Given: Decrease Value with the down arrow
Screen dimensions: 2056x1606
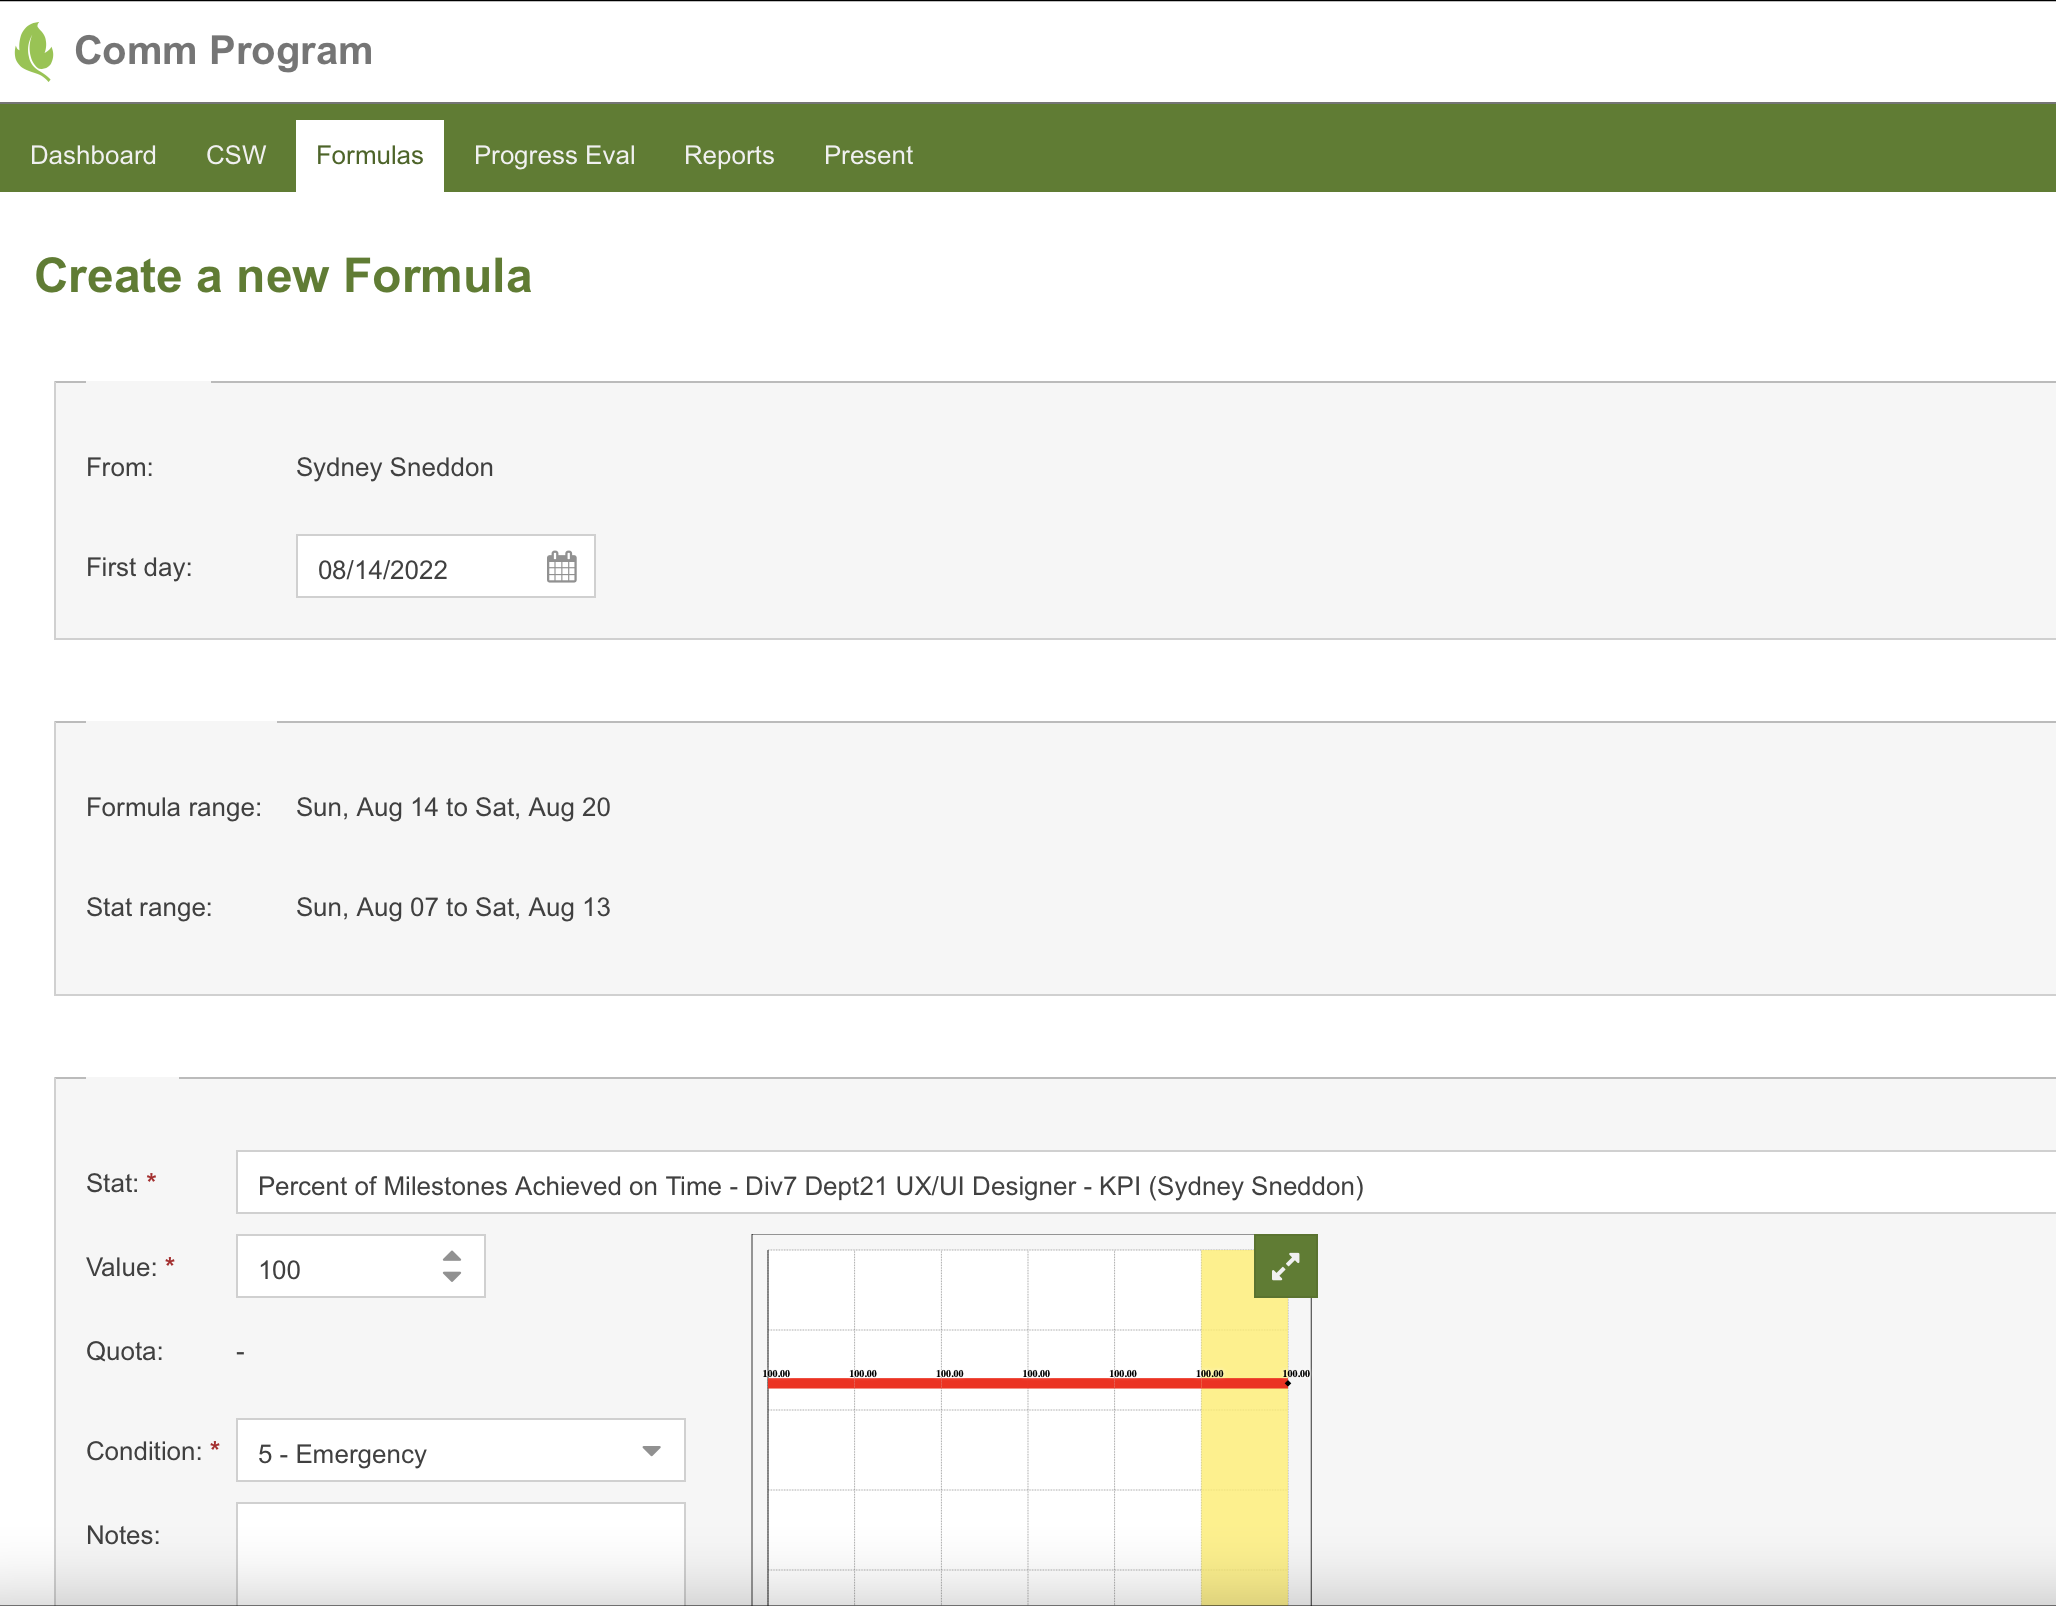Looking at the screenshot, I should 452,1277.
